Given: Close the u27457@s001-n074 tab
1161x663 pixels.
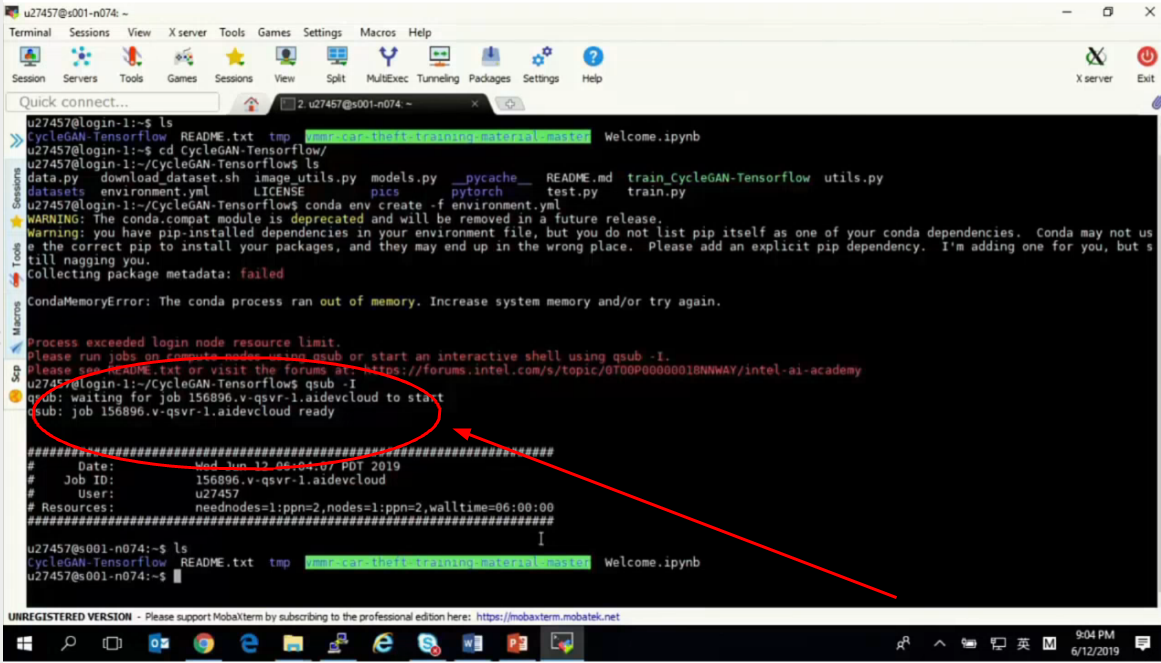Looking at the screenshot, I should tap(475, 104).
